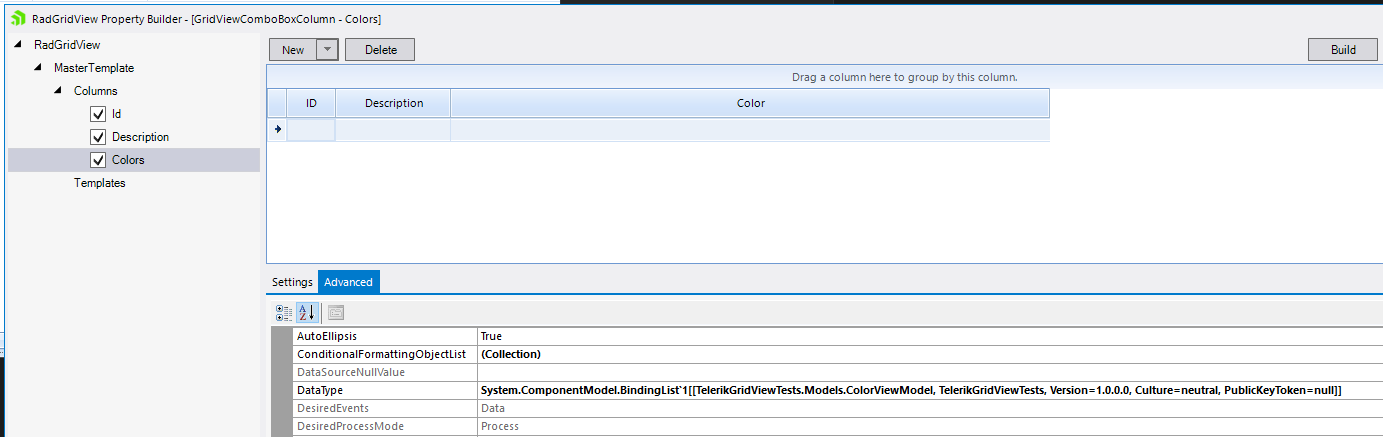Click the Description column header

393,103
